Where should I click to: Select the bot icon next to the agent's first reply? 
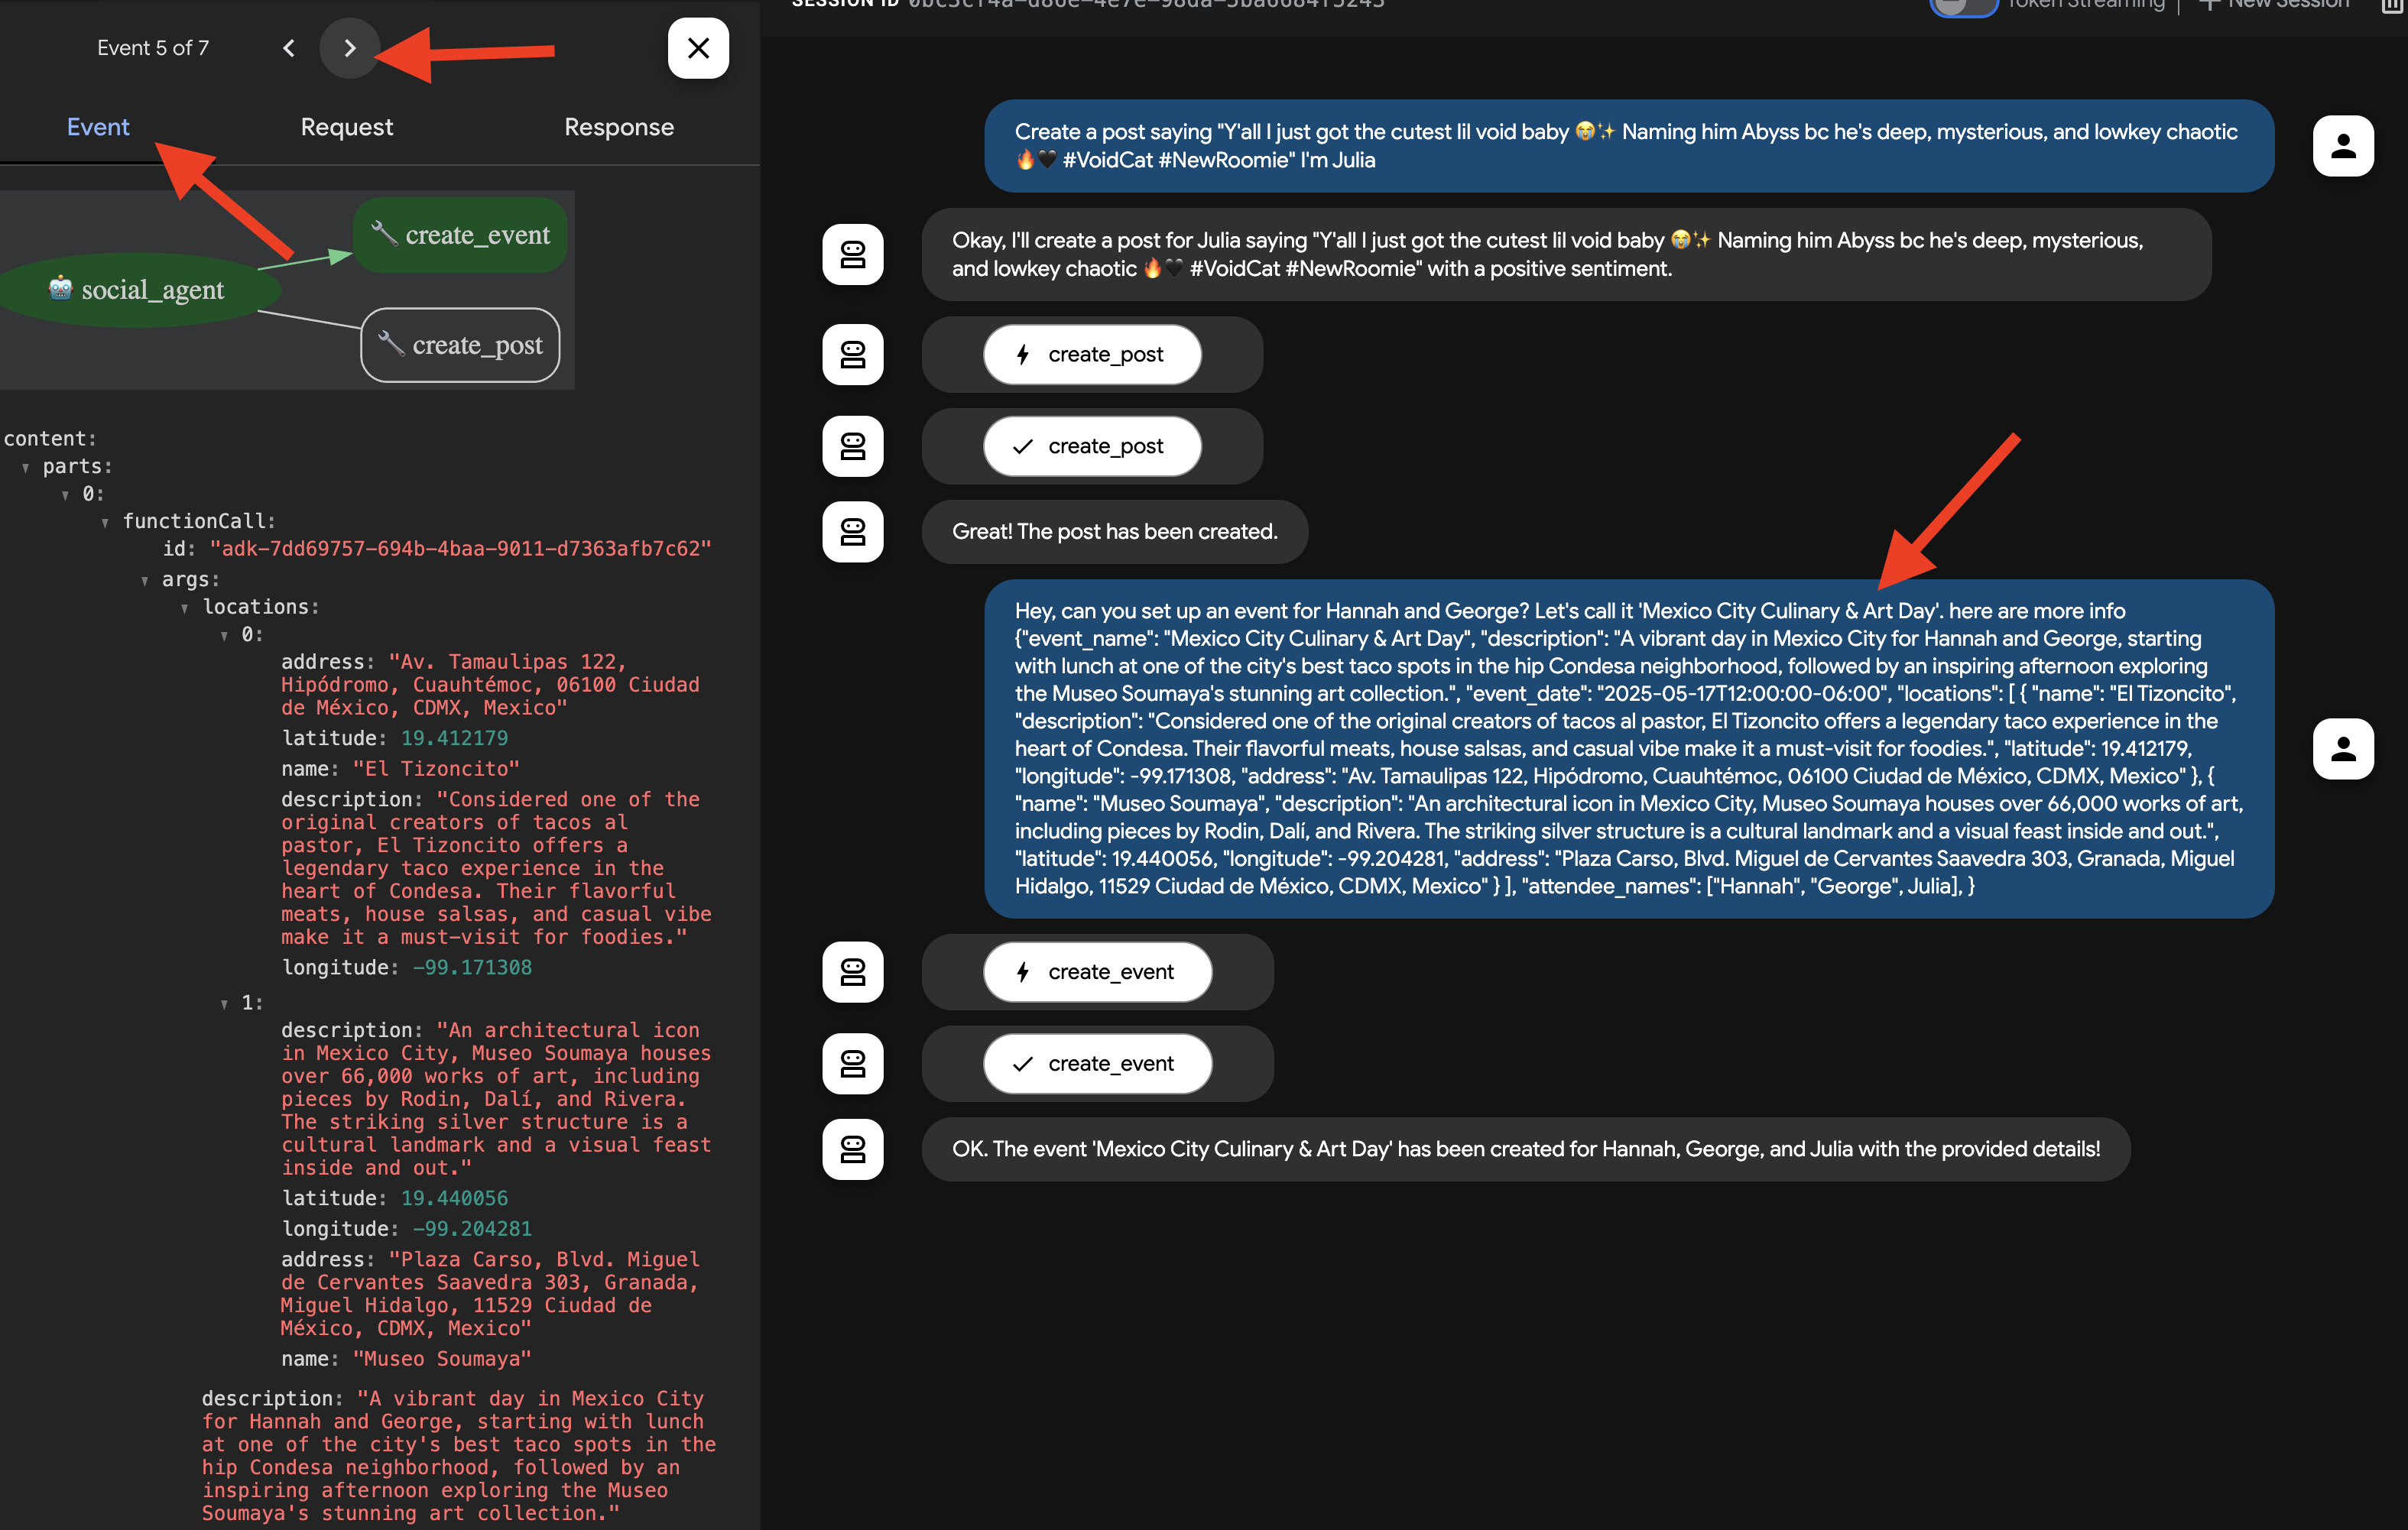(852, 255)
